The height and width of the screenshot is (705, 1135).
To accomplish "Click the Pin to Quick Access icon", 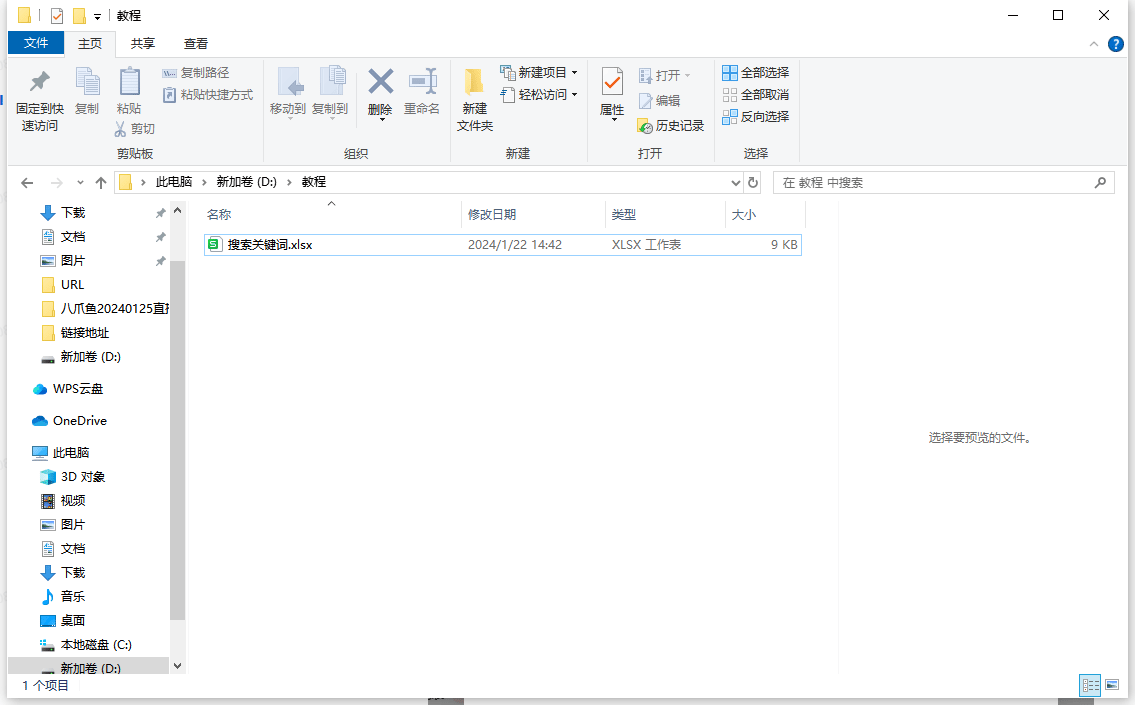I will click(x=39, y=82).
